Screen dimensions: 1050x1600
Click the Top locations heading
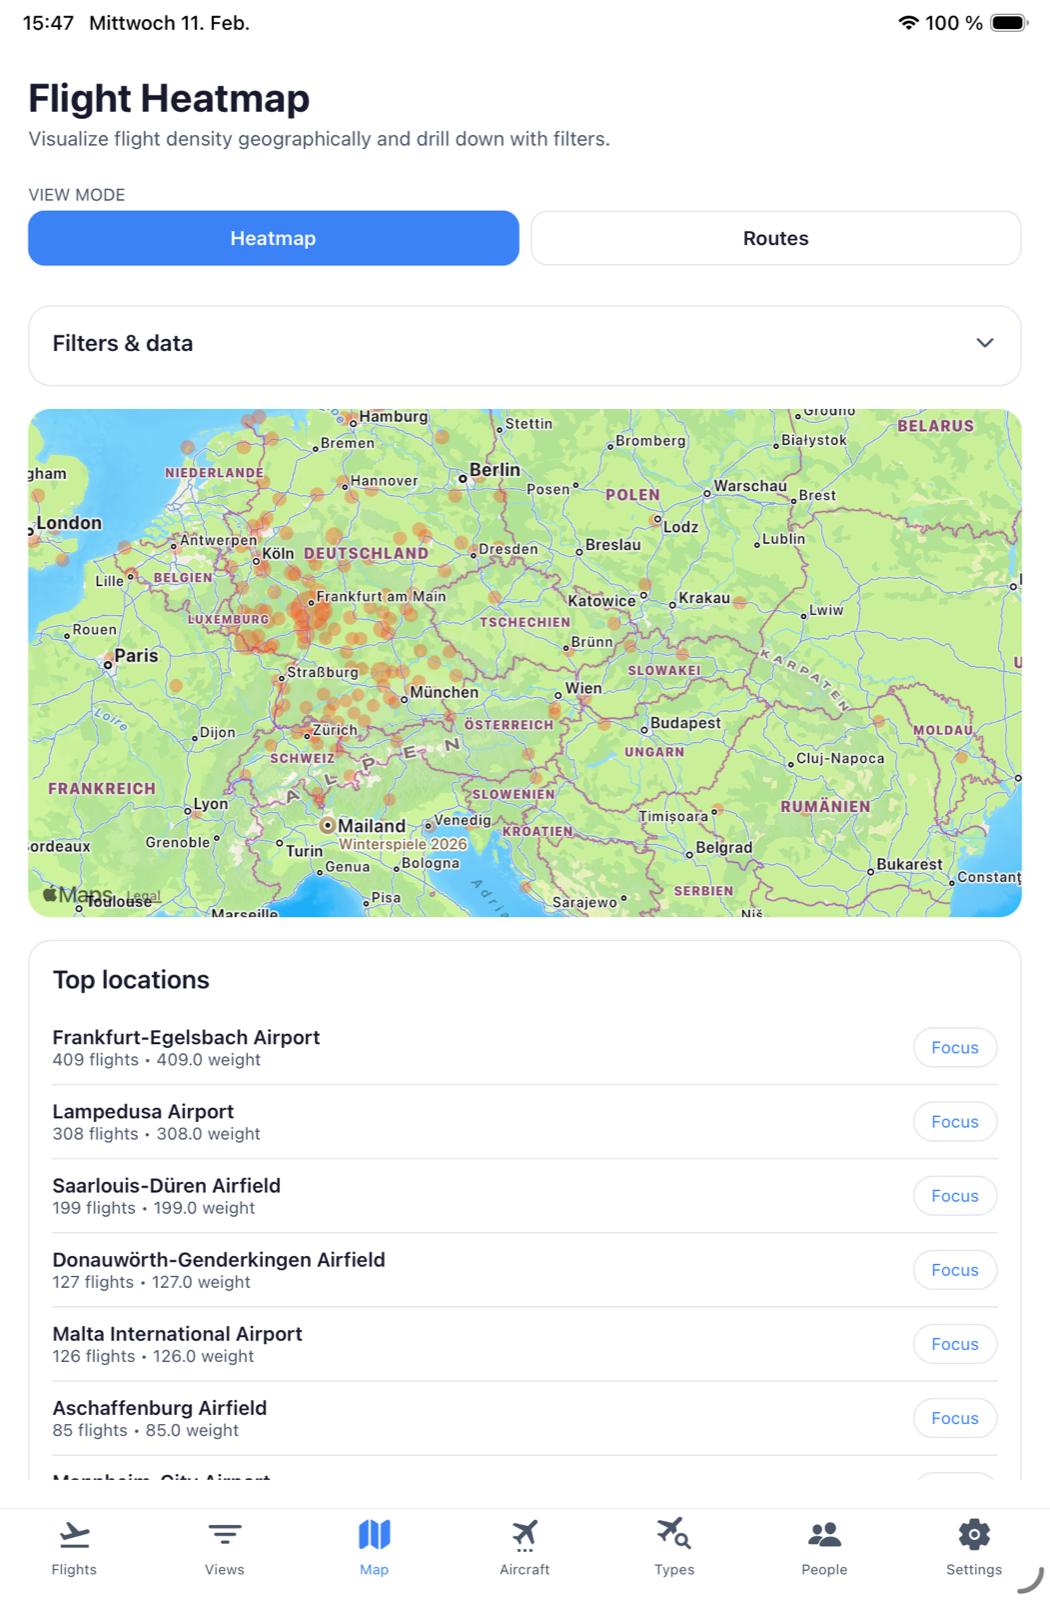(x=131, y=979)
